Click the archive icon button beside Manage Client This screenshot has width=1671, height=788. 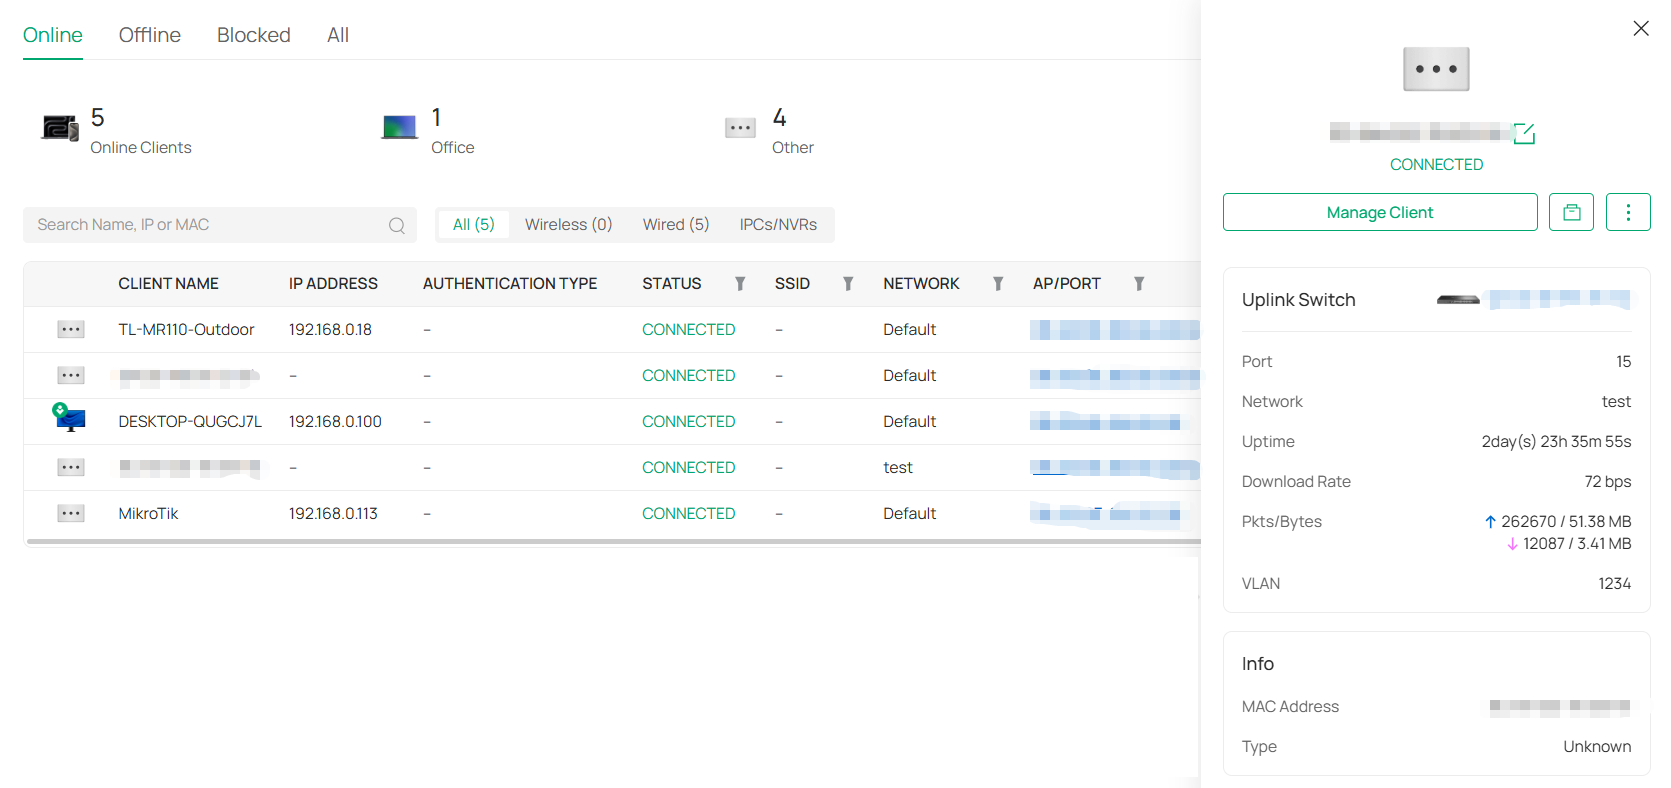tap(1571, 212)
